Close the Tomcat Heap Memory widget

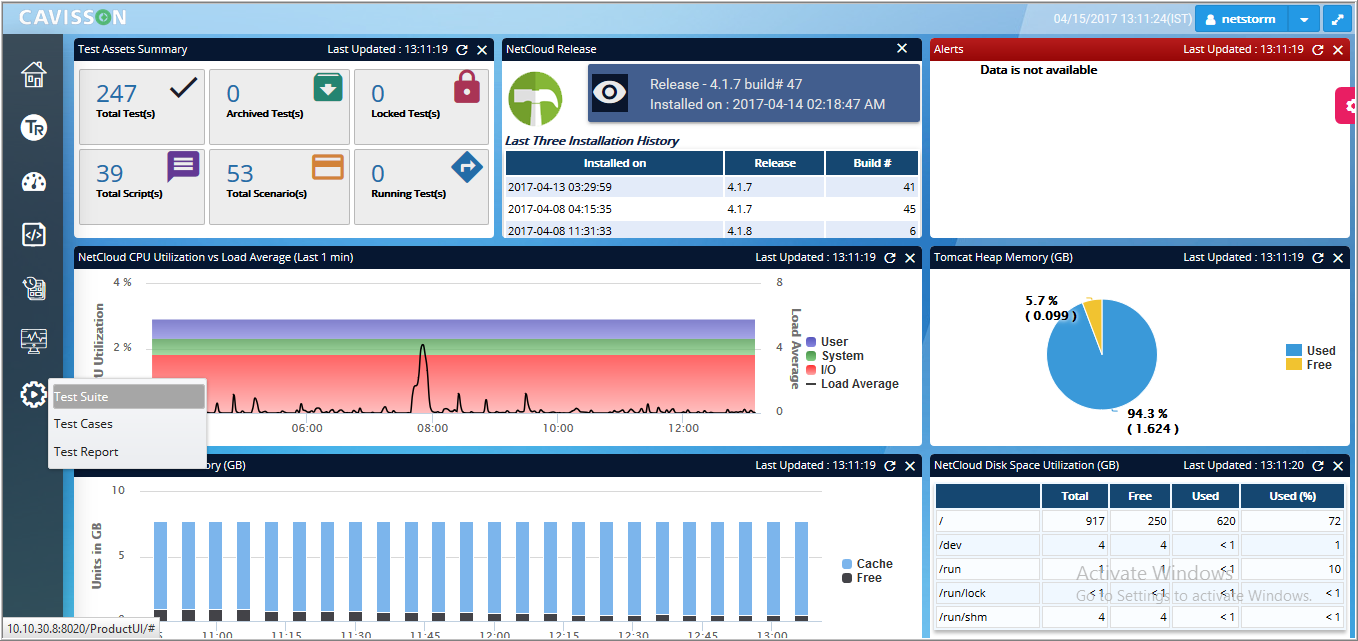tap(1338, 257)
